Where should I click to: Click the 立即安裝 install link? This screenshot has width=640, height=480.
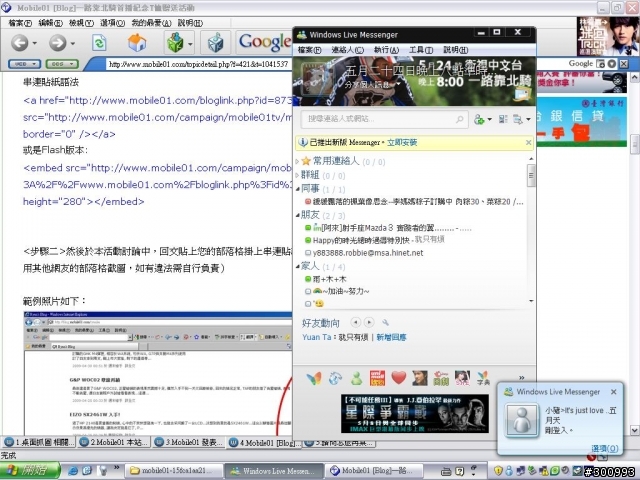(402, 142)
